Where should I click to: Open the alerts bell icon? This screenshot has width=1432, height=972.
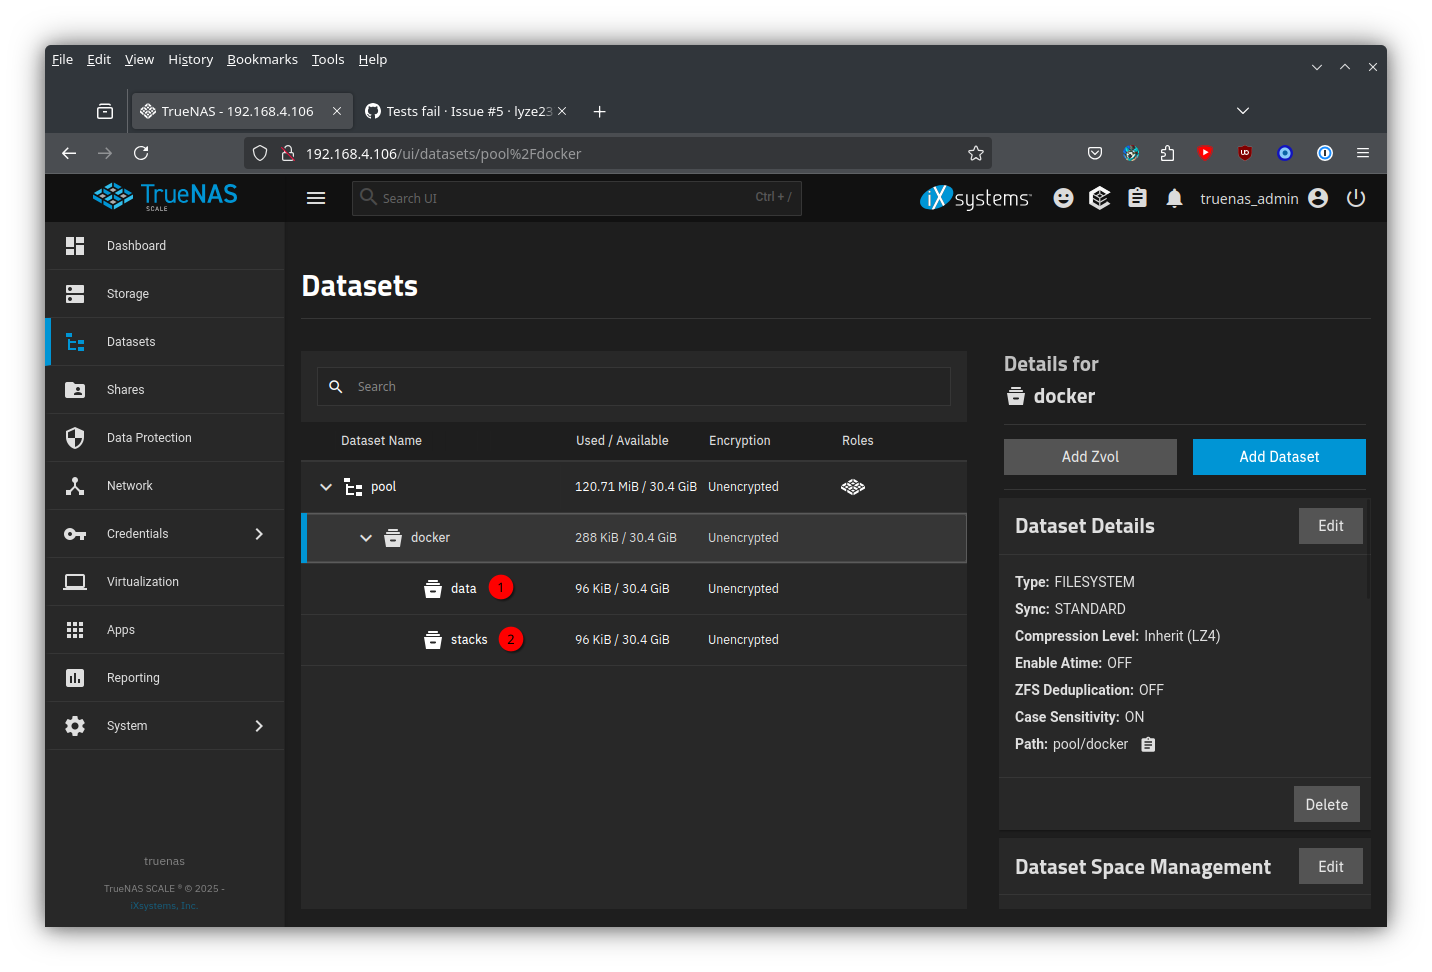pos(1174,198)
